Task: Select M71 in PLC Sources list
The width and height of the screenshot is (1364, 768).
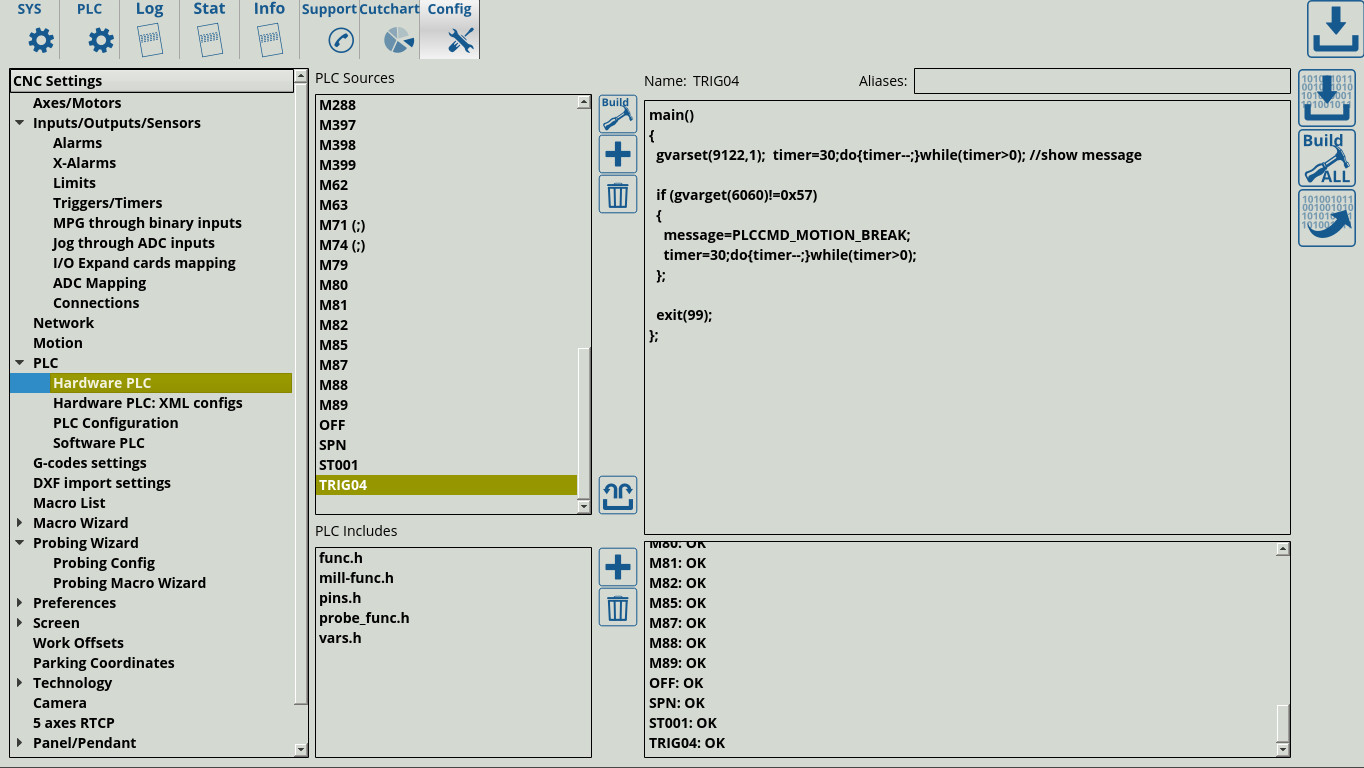Action: (342, 225)
